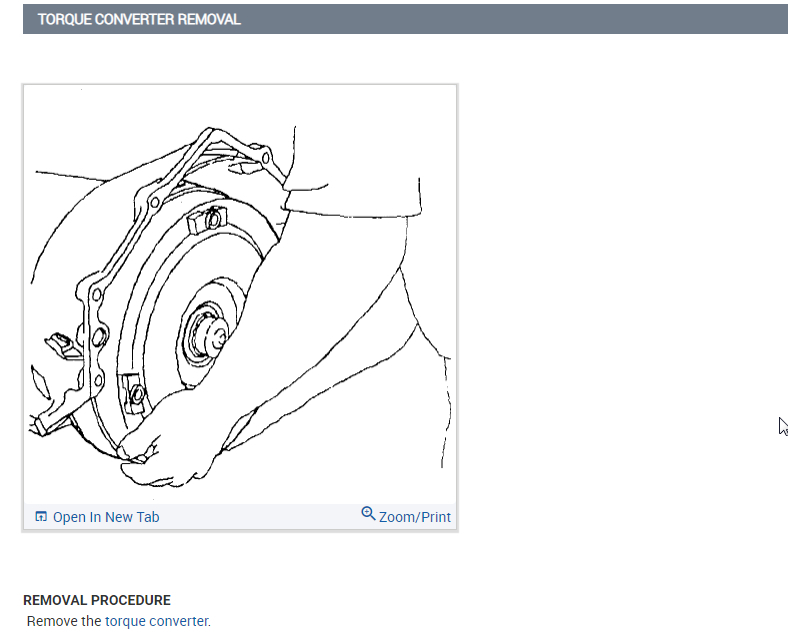Click the Open In New Tab icon
The image size is (788, 643).
pos(41,516)
